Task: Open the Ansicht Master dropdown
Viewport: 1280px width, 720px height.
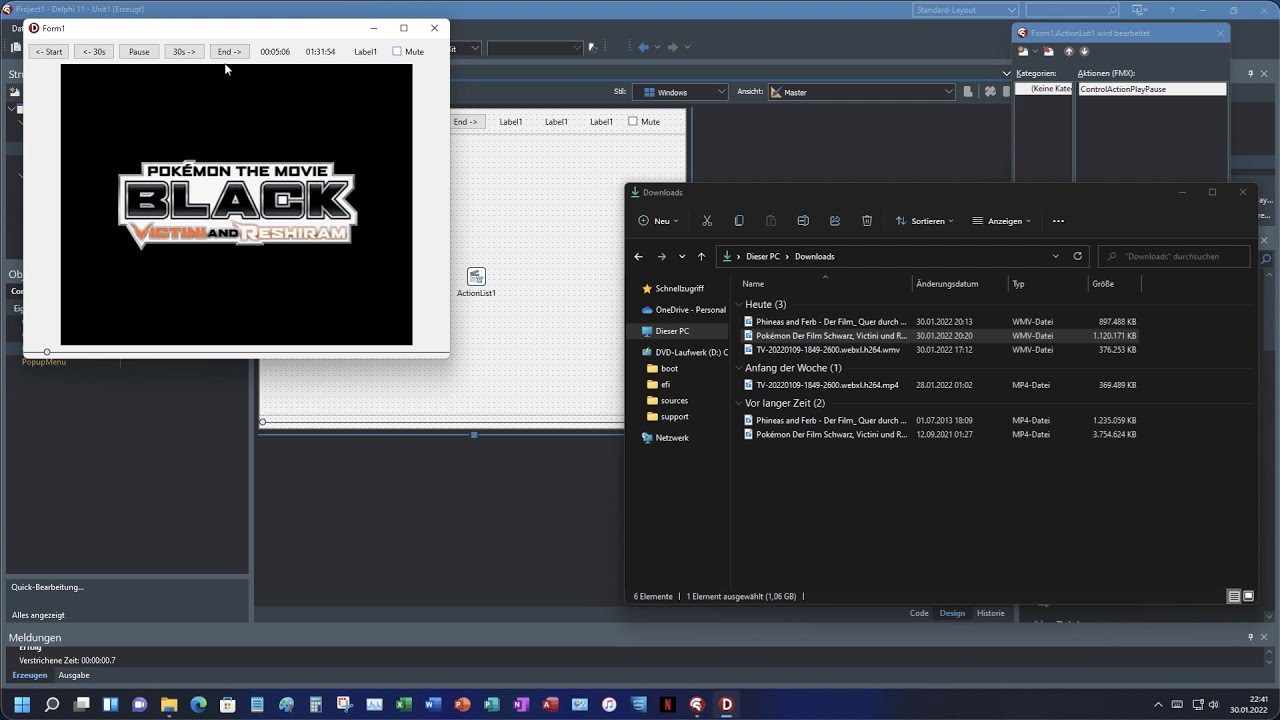Action: 861,92
